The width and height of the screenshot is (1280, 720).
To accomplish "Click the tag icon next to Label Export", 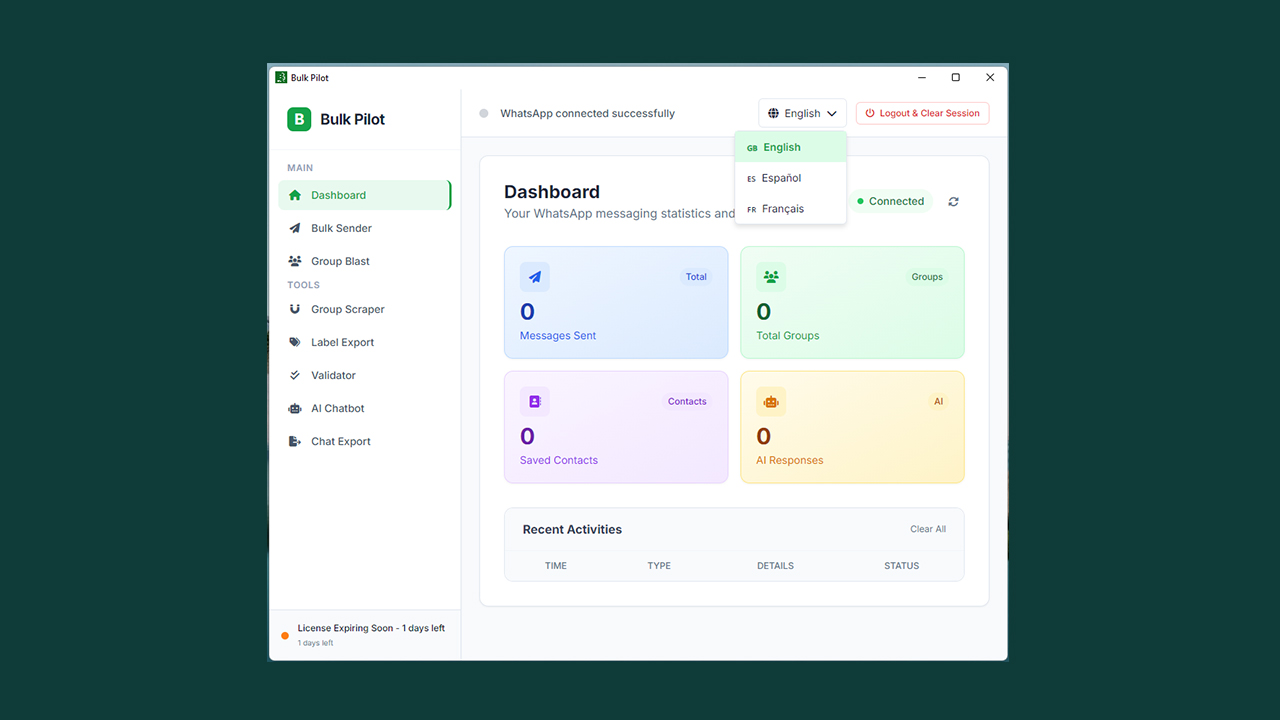I will pos(294,342).
